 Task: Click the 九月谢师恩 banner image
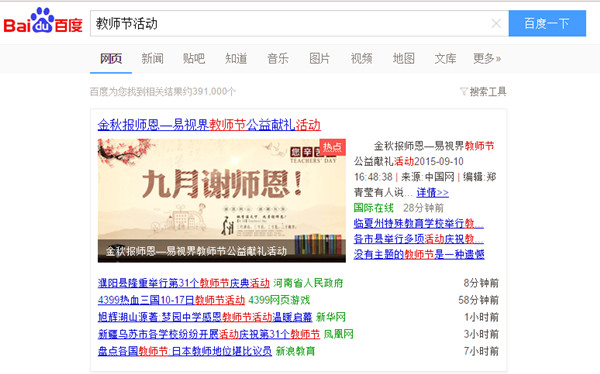tap(222, 200)
